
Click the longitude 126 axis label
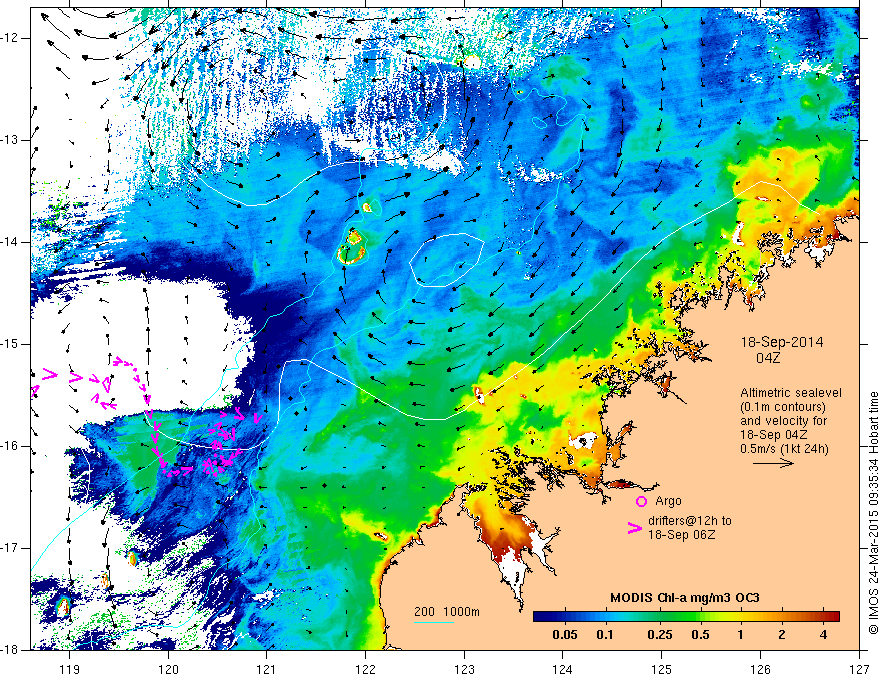[760, 669]
